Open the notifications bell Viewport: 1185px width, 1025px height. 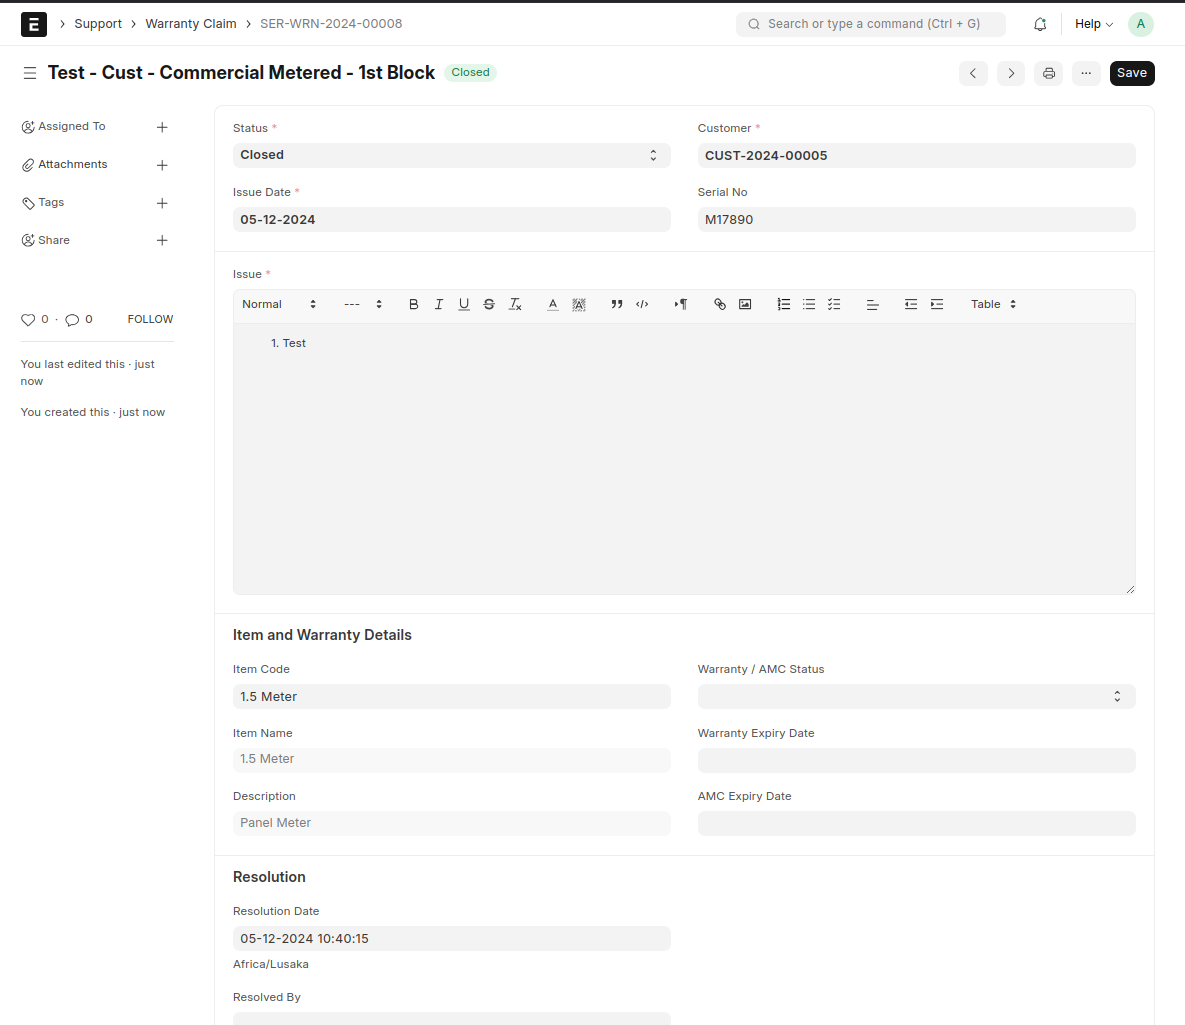pos(1040,24)
